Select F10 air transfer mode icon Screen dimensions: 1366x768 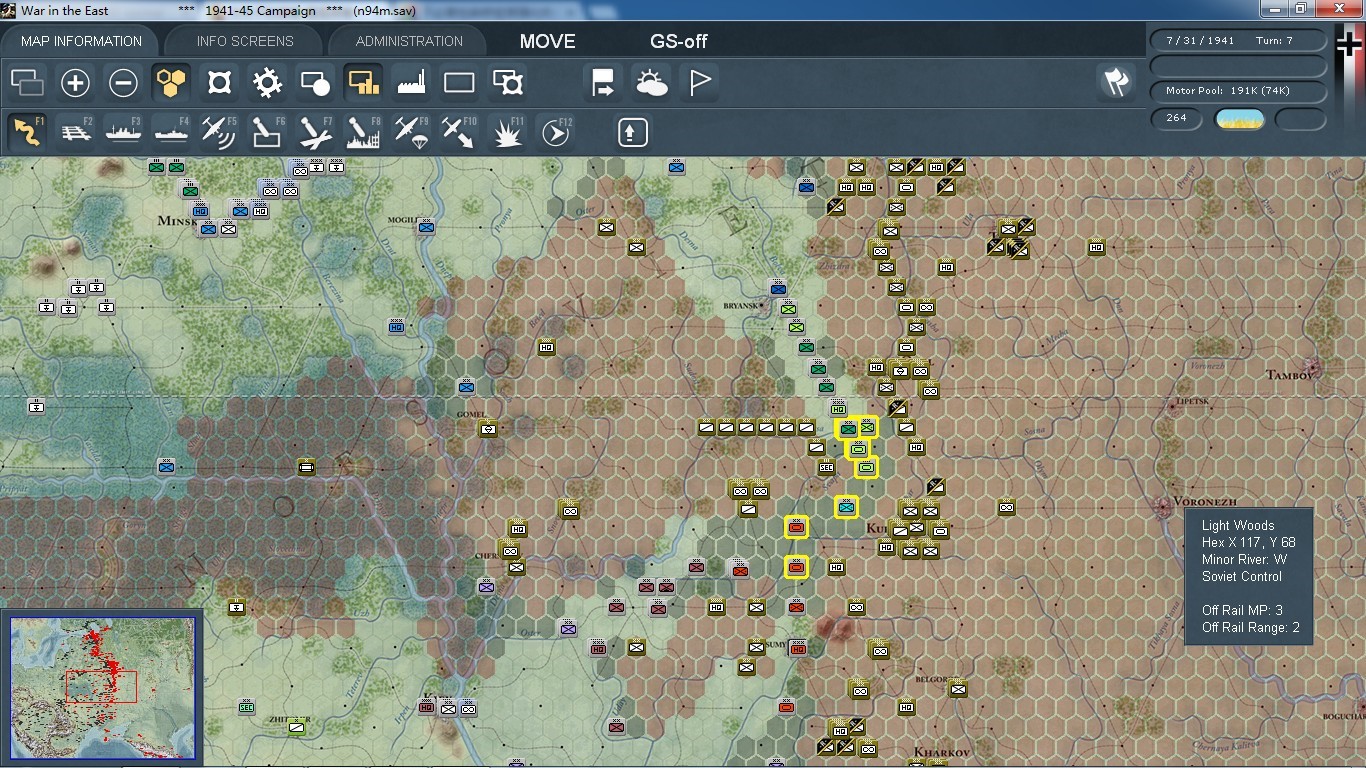click(459, 132)
